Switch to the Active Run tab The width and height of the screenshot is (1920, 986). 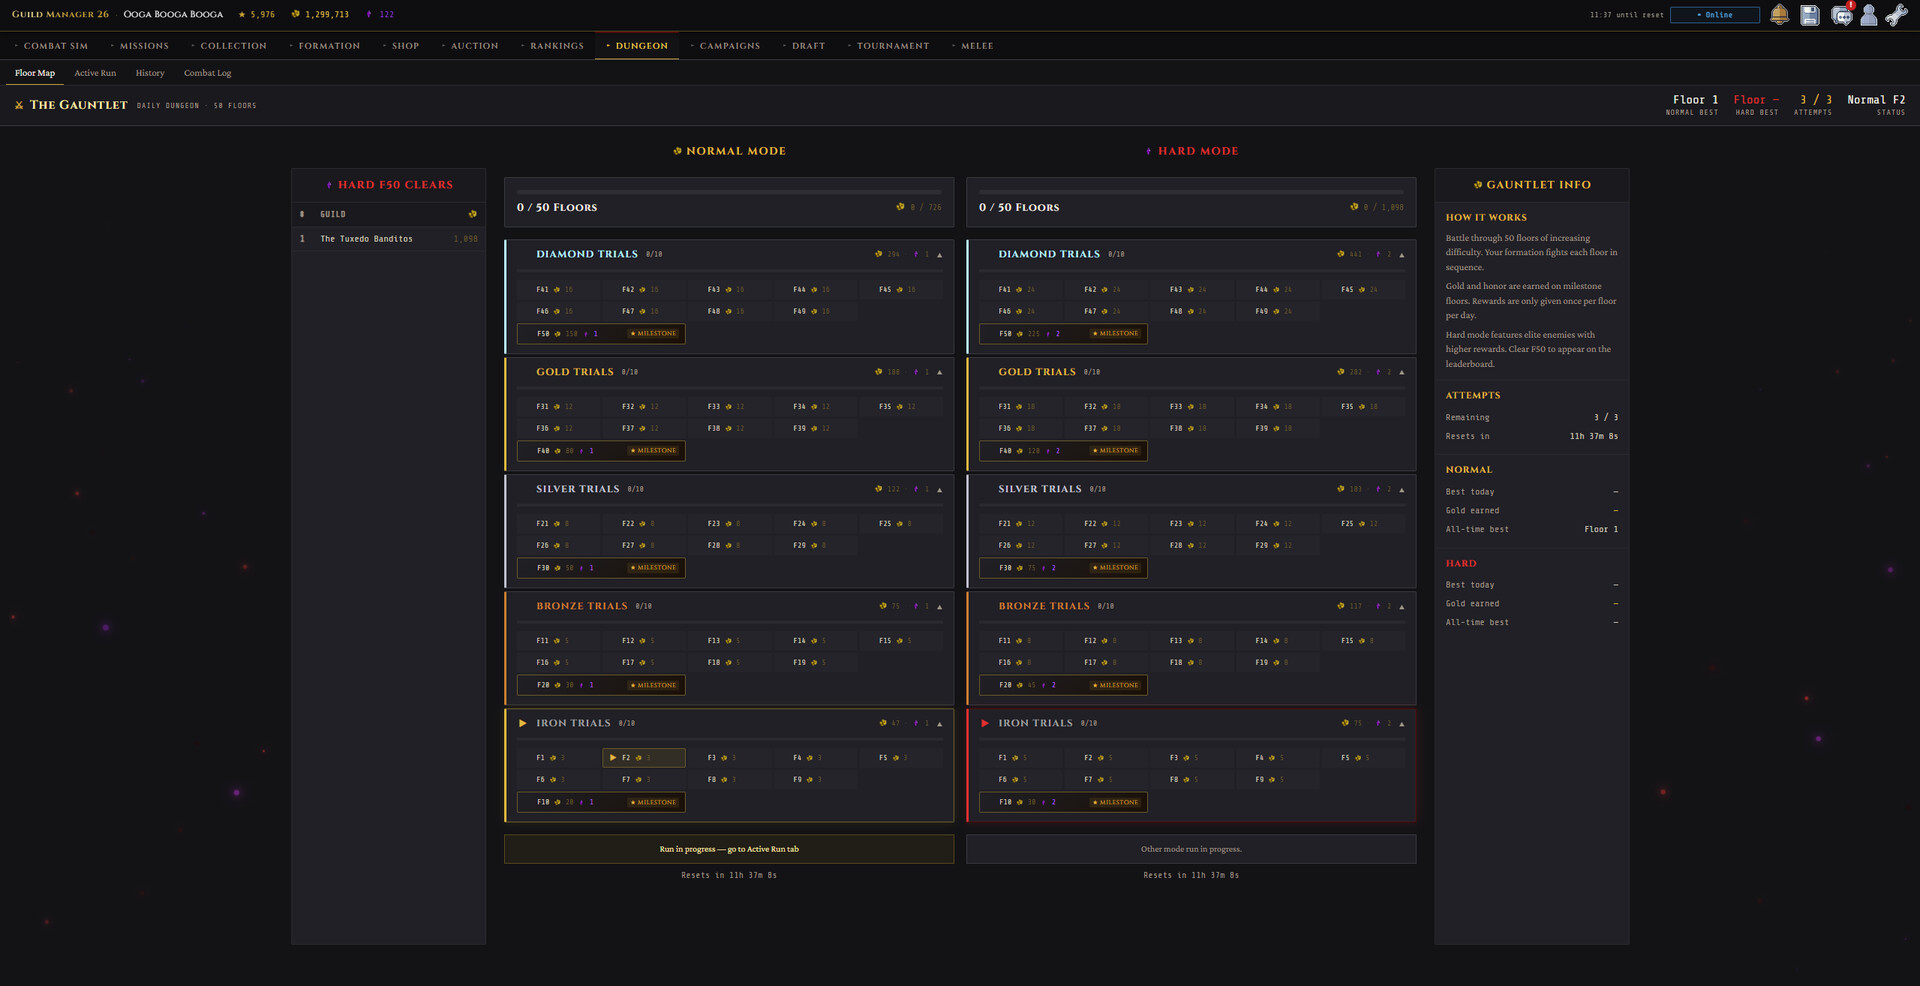click(95, 72)
